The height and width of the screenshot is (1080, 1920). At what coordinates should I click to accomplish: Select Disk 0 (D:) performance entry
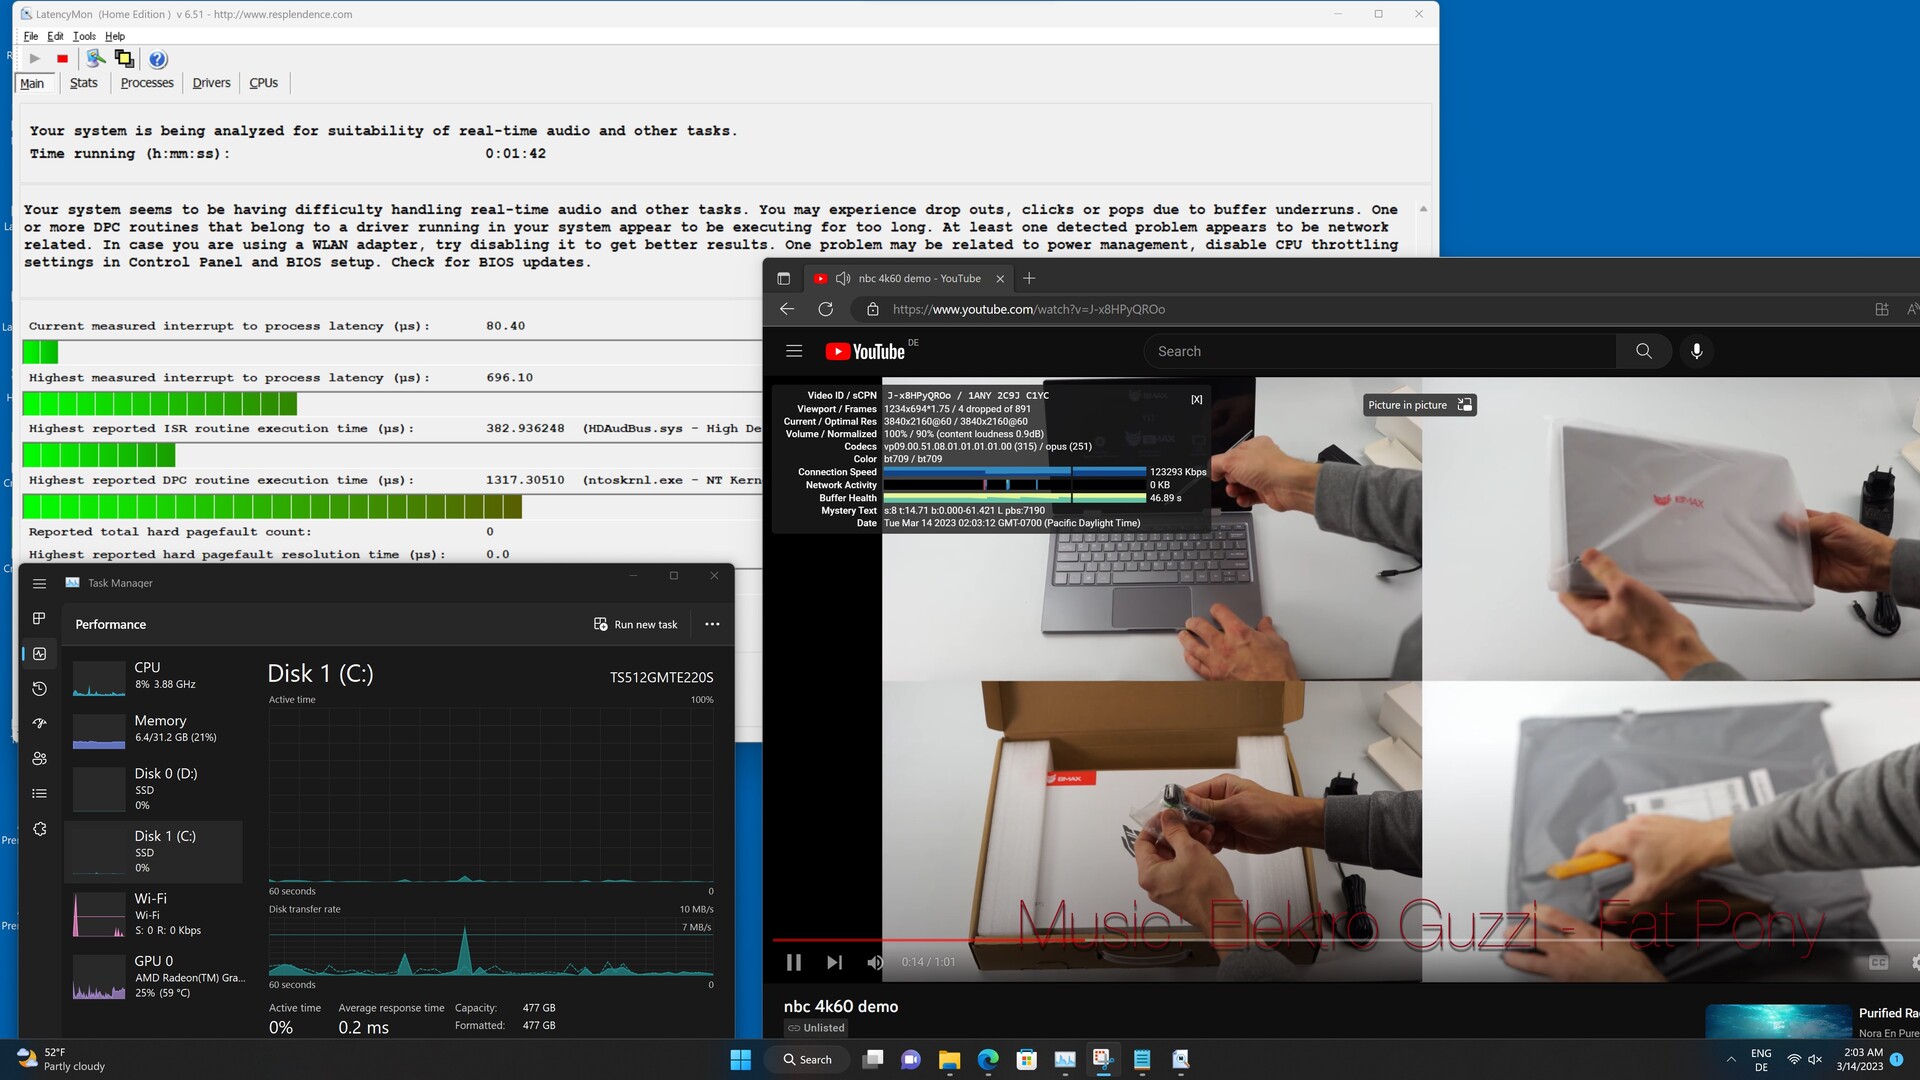click(154, 789)
